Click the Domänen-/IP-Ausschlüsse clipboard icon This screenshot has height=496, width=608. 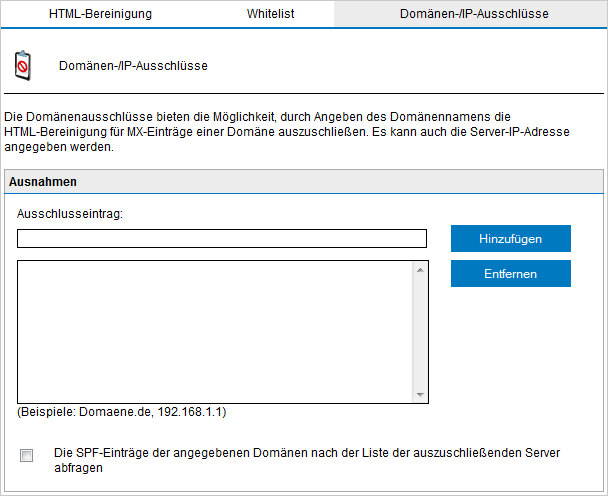tap(22, 65)
